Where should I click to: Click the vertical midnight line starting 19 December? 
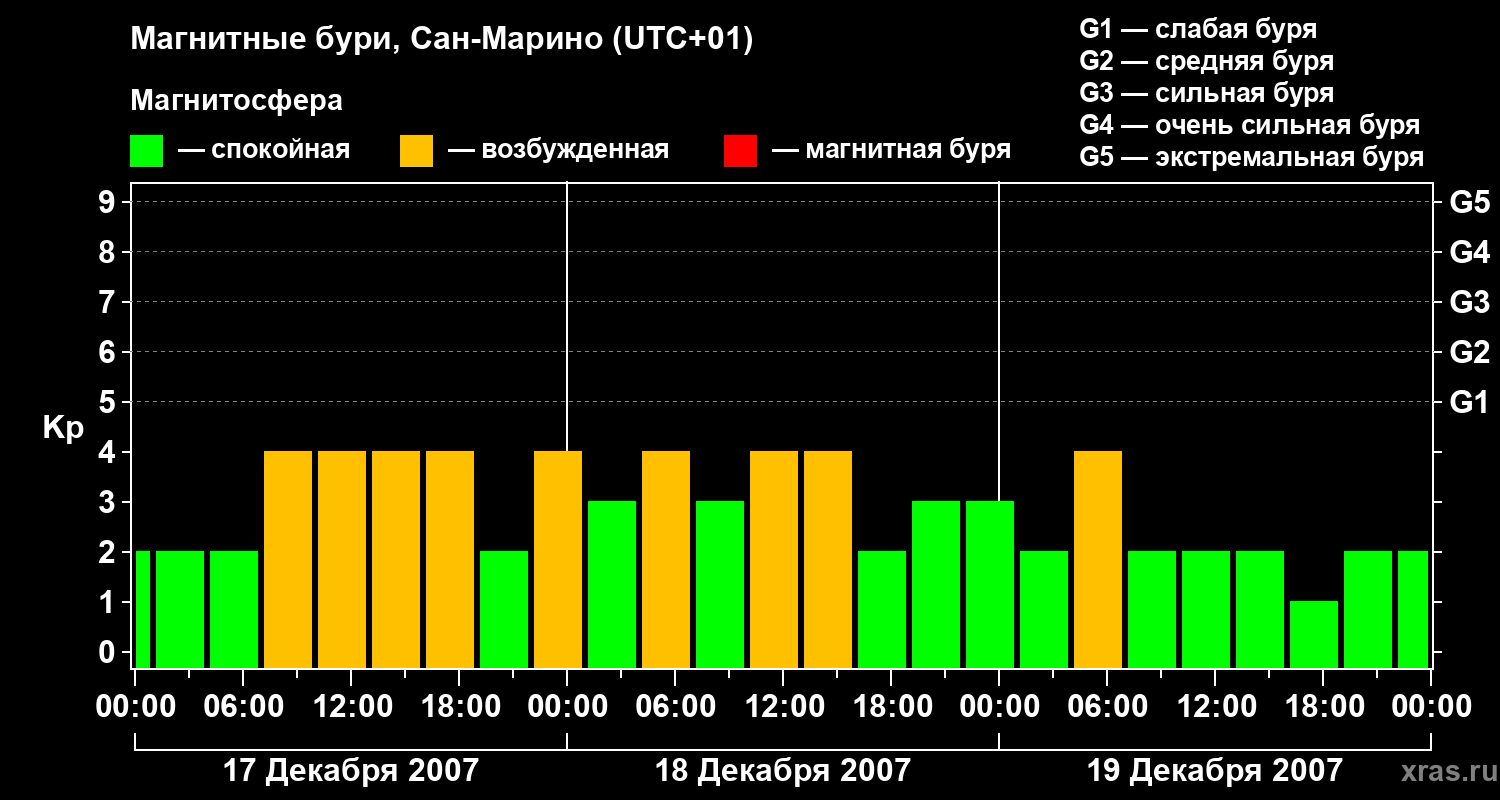pos(999,340)
